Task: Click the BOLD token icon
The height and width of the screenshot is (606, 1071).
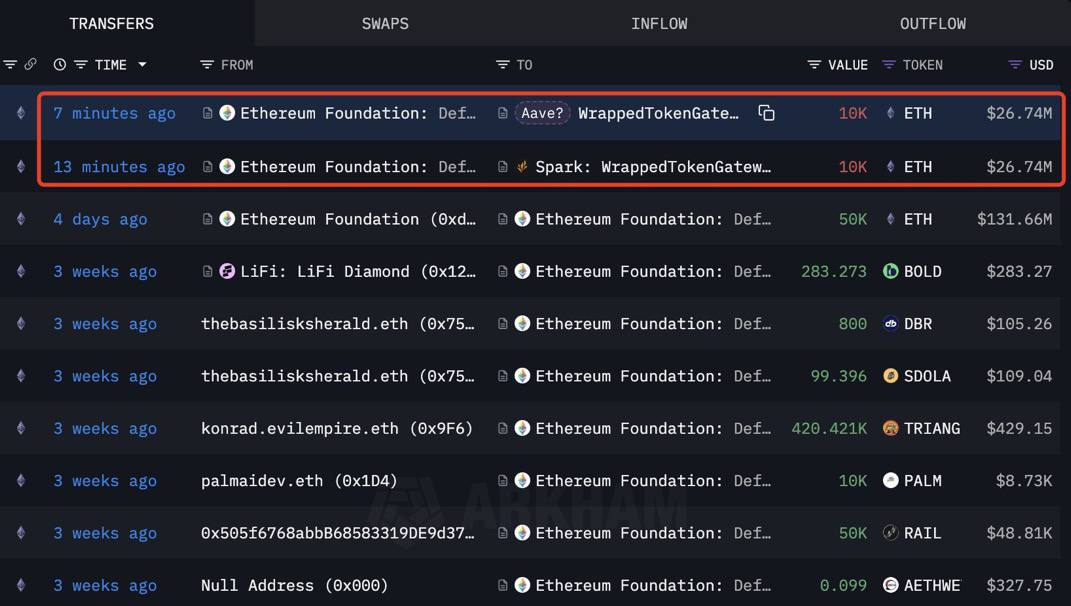Action: (891, 271)
